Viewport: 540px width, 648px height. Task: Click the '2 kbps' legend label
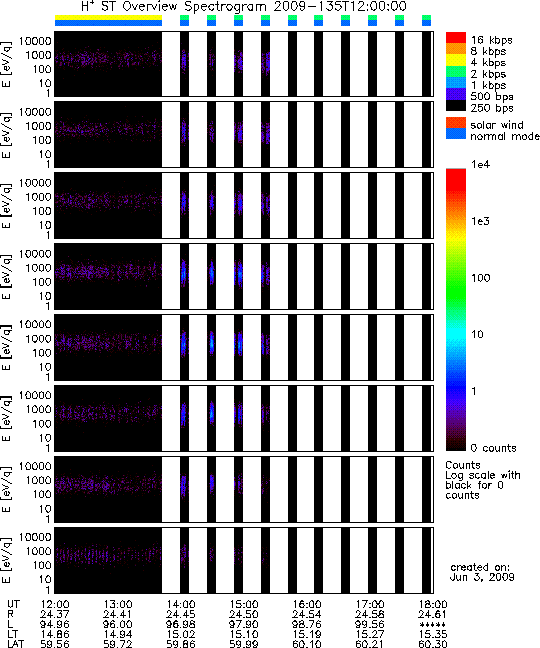(x=488, y=74)
